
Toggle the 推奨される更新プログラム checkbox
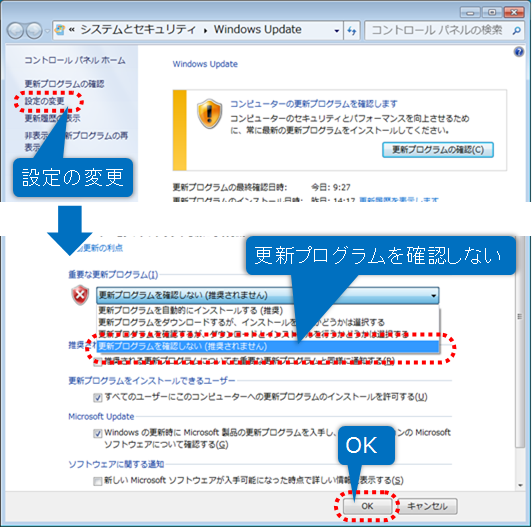point(98,362)
